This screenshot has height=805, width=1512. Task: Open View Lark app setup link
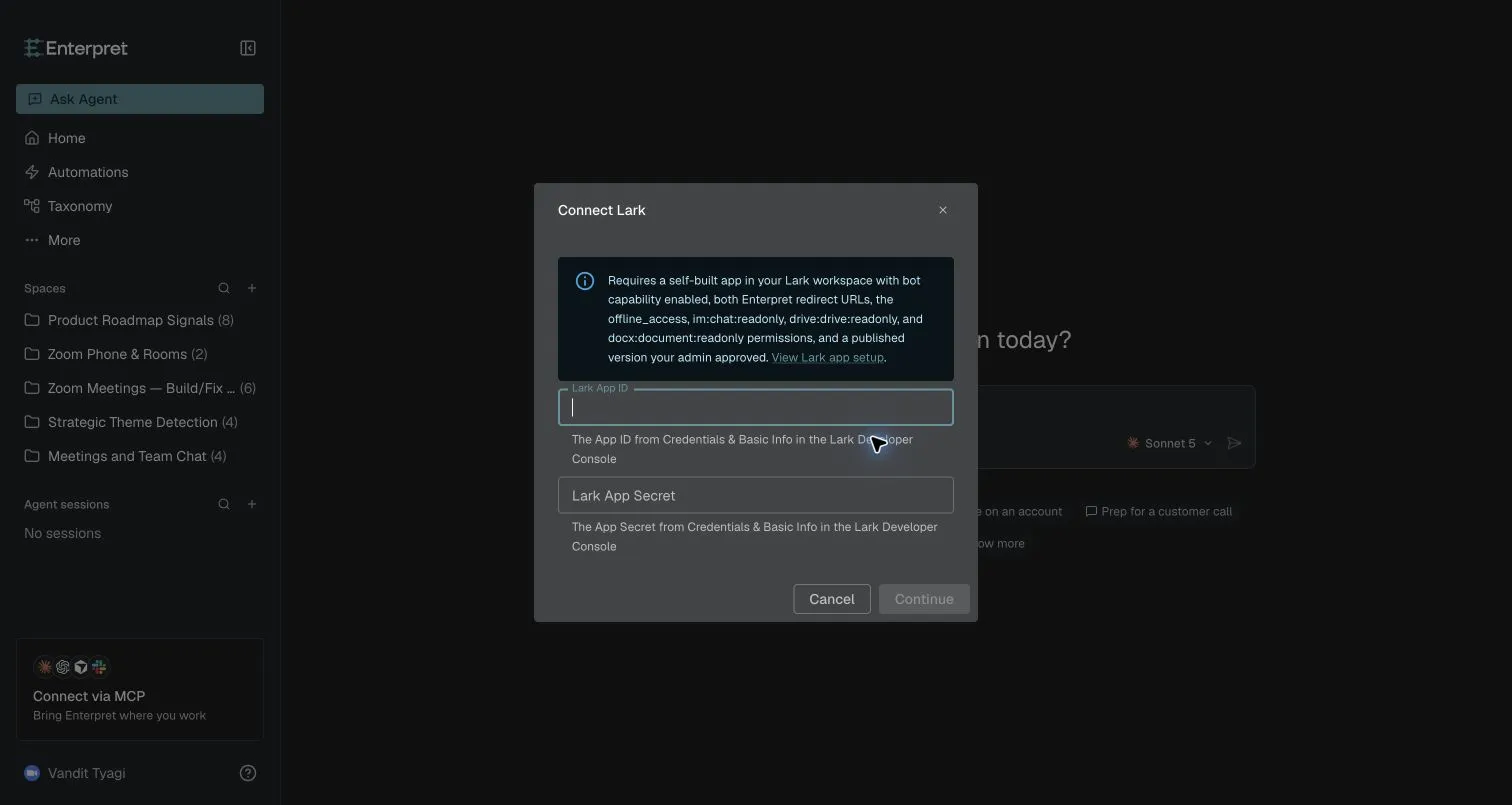(828, 357)
